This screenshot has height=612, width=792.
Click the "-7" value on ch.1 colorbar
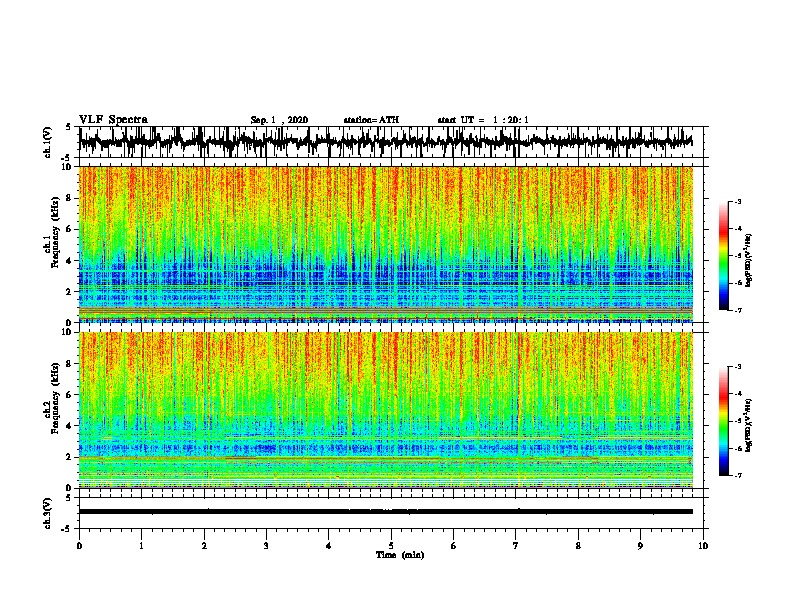(x=737, y=310)
